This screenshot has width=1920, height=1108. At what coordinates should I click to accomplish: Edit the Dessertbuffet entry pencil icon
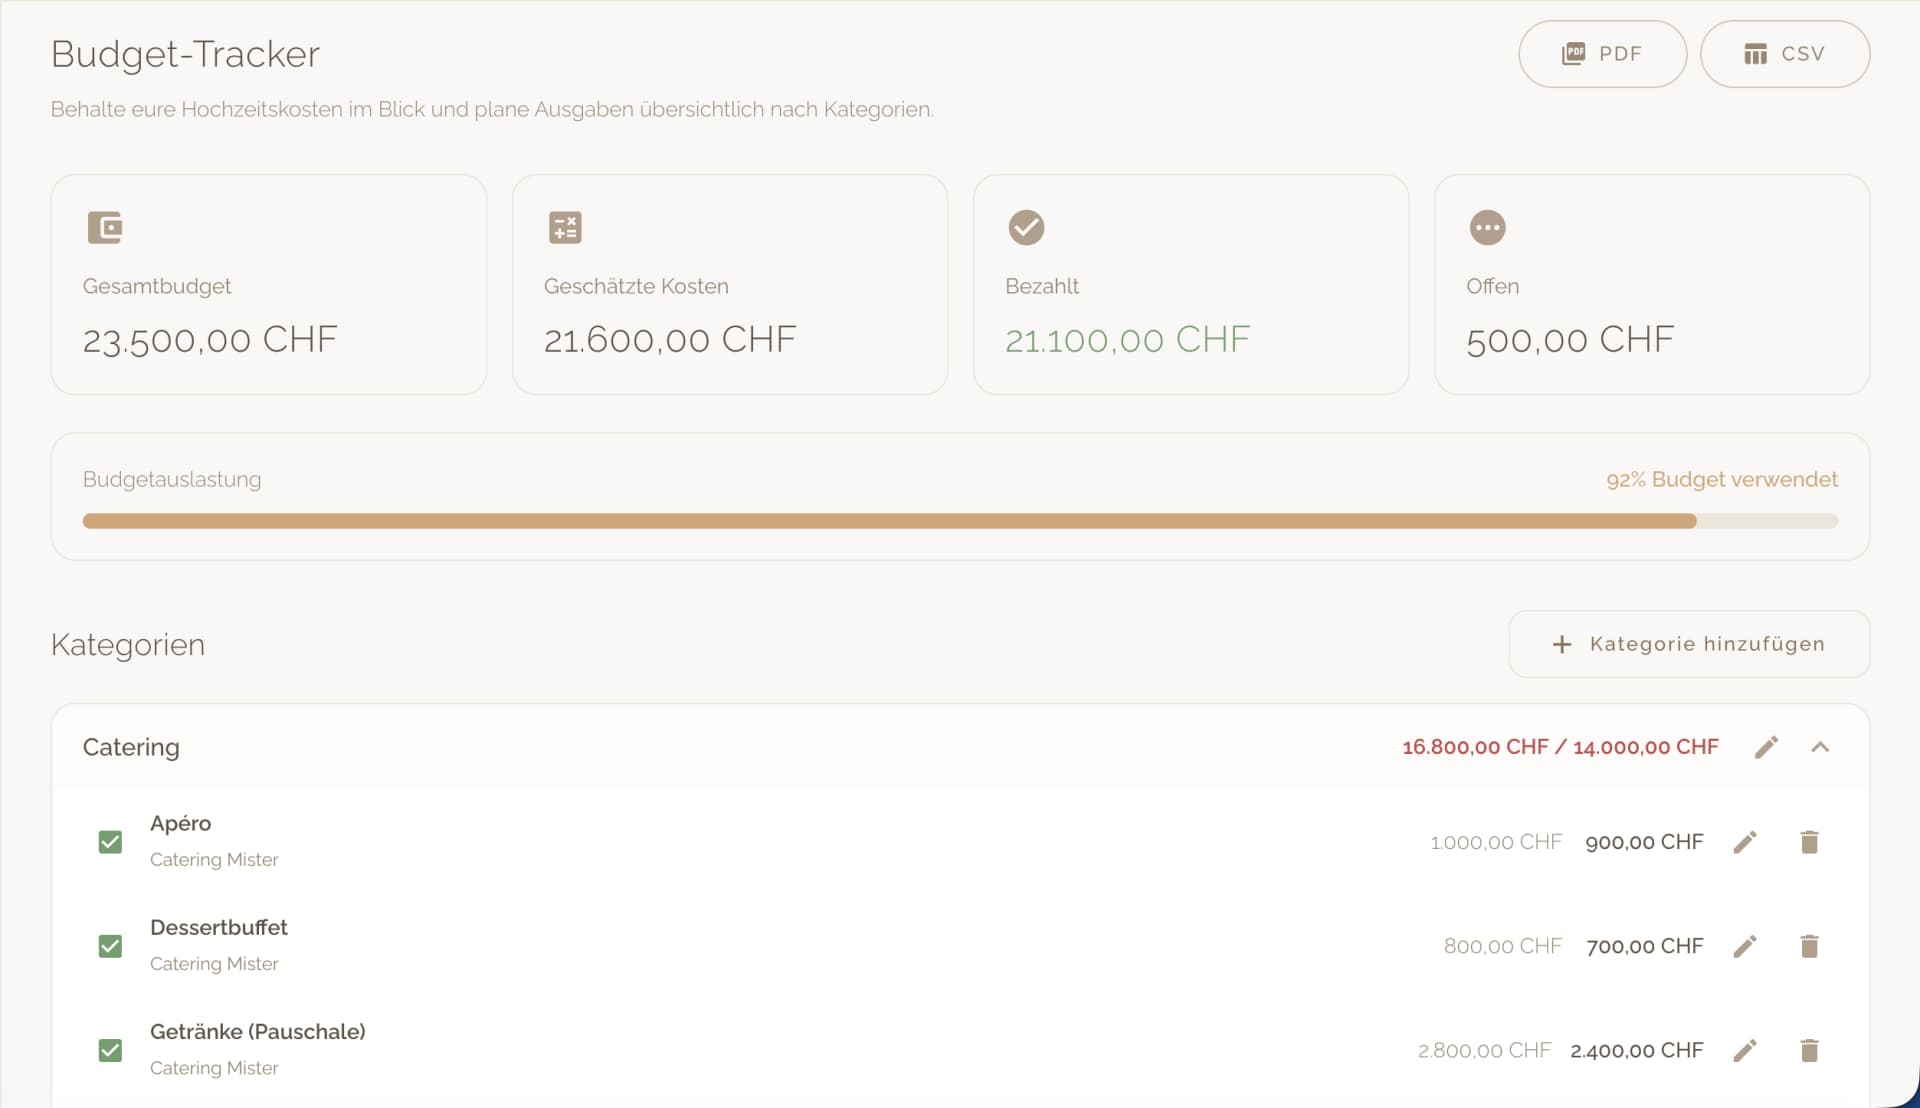coord(1745,946)
